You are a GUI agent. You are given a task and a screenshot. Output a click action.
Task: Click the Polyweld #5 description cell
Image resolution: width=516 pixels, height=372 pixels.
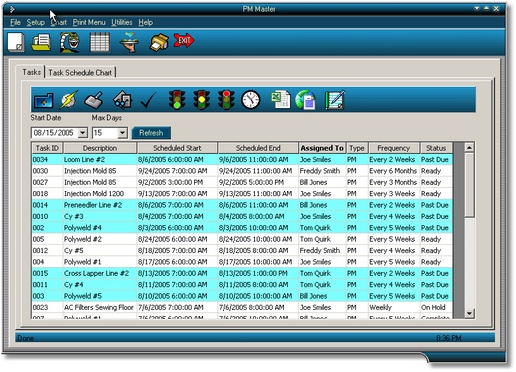100,296
